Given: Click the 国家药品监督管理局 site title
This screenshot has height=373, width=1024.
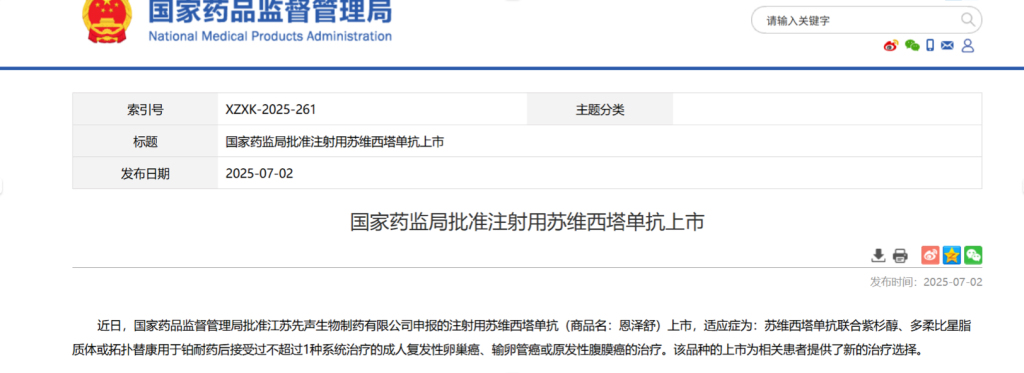Looking at the screenshot, I should [x=270, y=9].
